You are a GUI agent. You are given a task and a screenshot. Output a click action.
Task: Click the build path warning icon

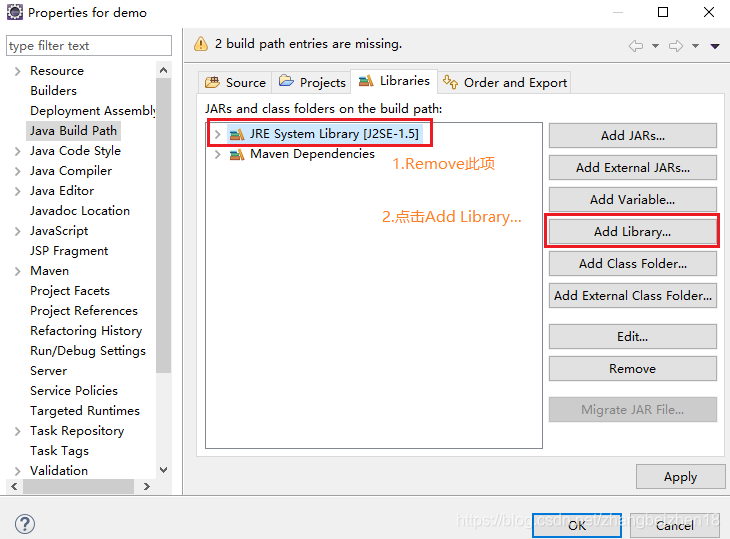(201, 44)
